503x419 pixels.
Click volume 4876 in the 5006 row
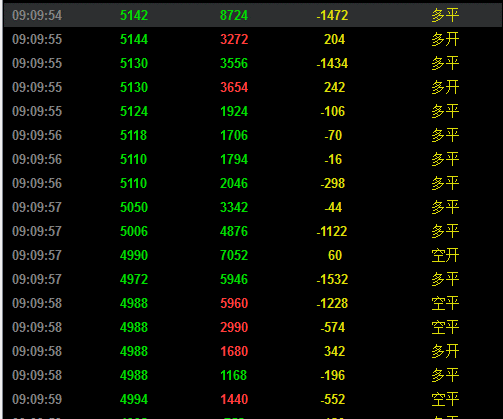tap(234, 231)
